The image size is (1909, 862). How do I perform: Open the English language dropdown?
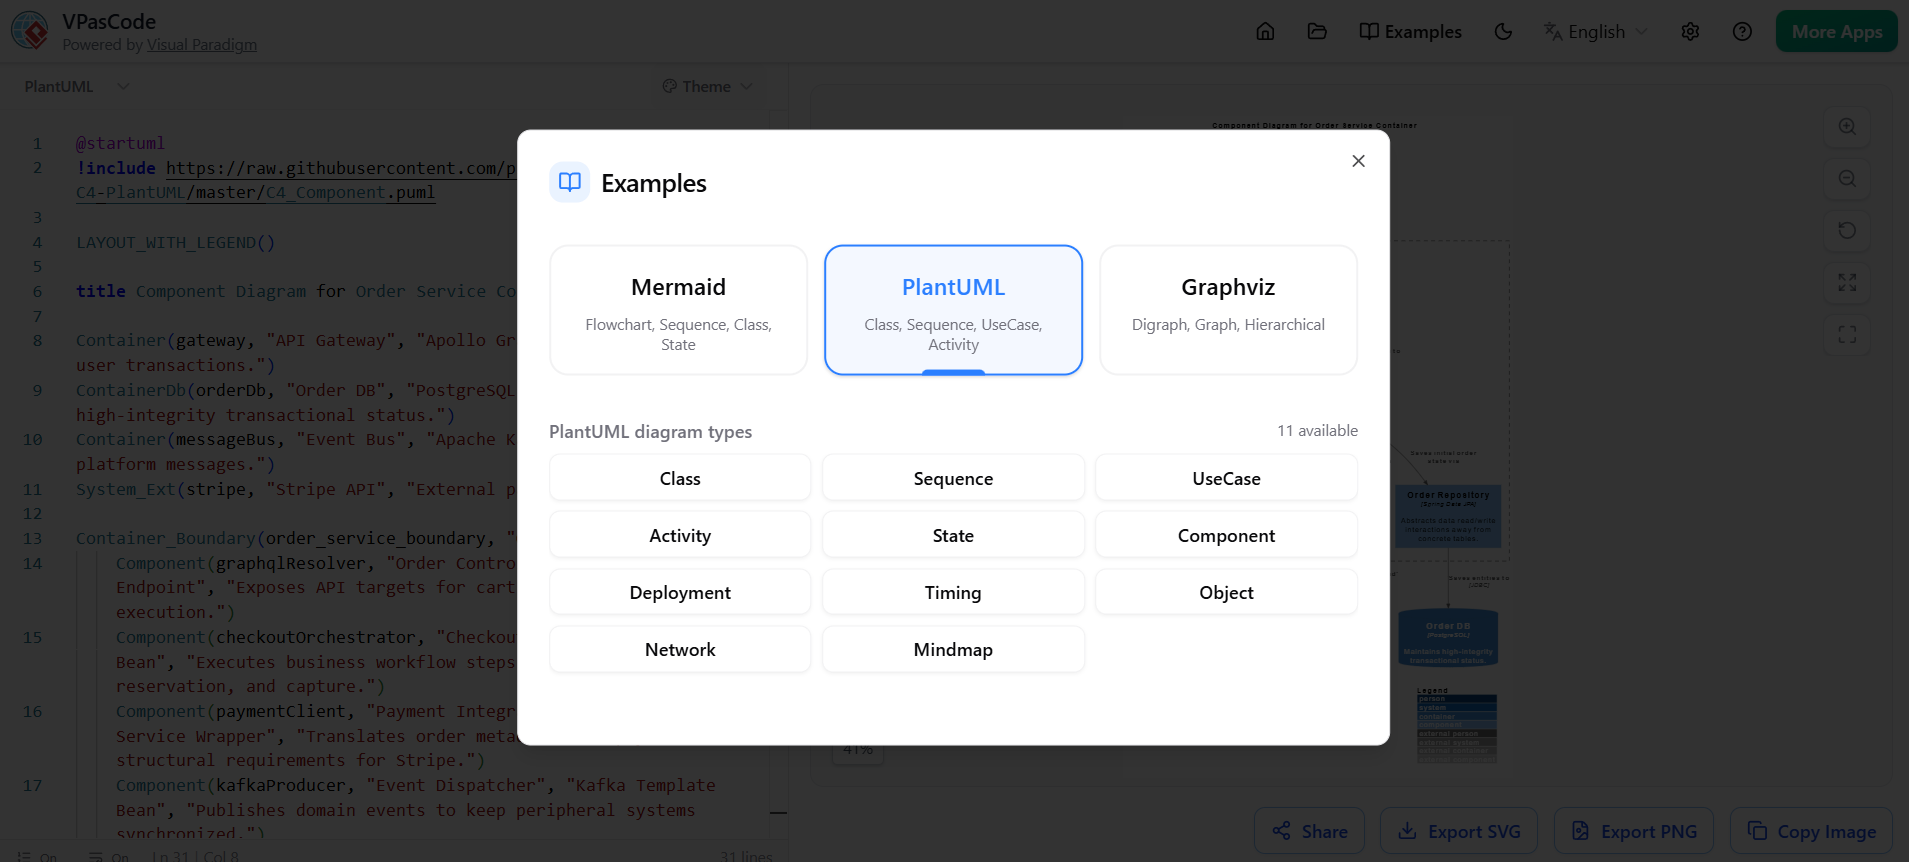coord(1595,31)
